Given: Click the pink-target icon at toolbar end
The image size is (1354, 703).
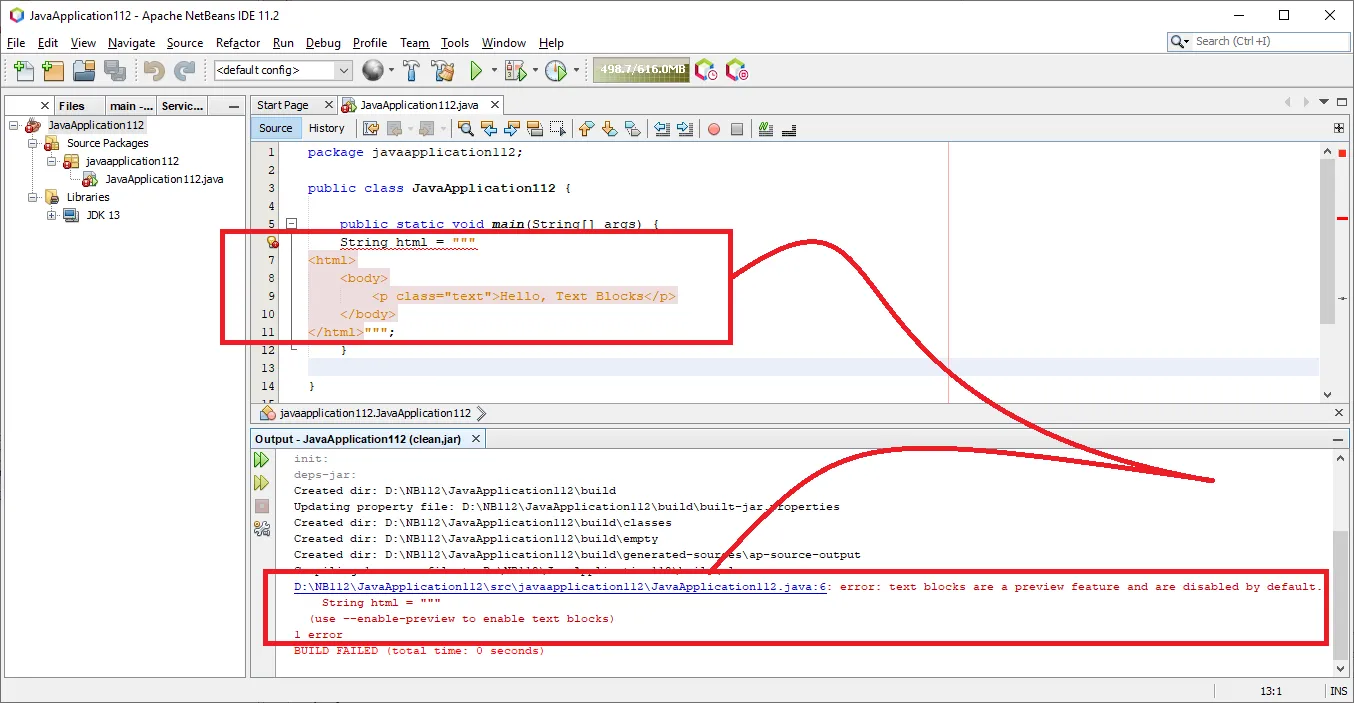Looking at the screenshot, I should tap(737, 70).
